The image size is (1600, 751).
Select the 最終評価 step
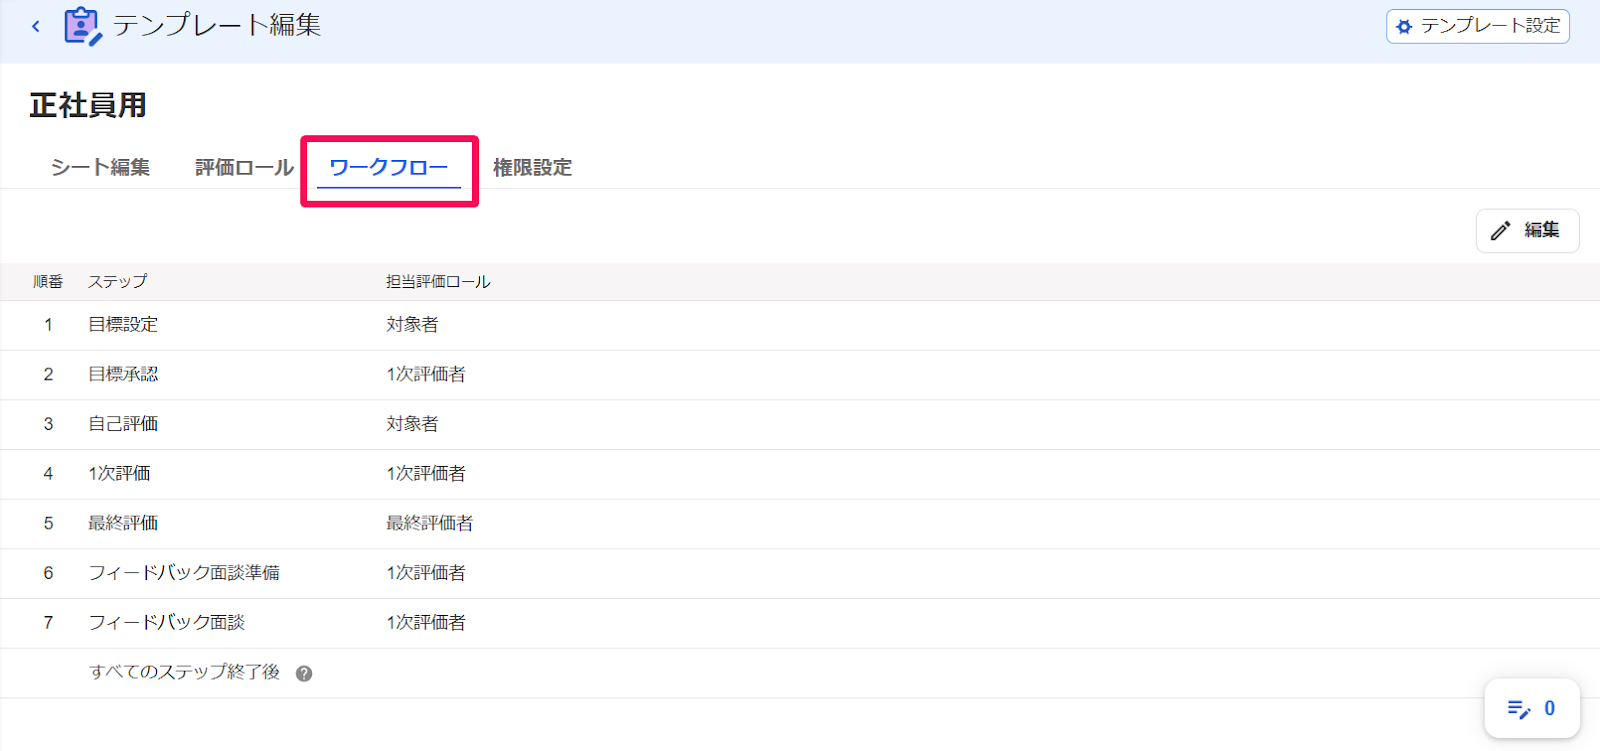coord(123,524)
